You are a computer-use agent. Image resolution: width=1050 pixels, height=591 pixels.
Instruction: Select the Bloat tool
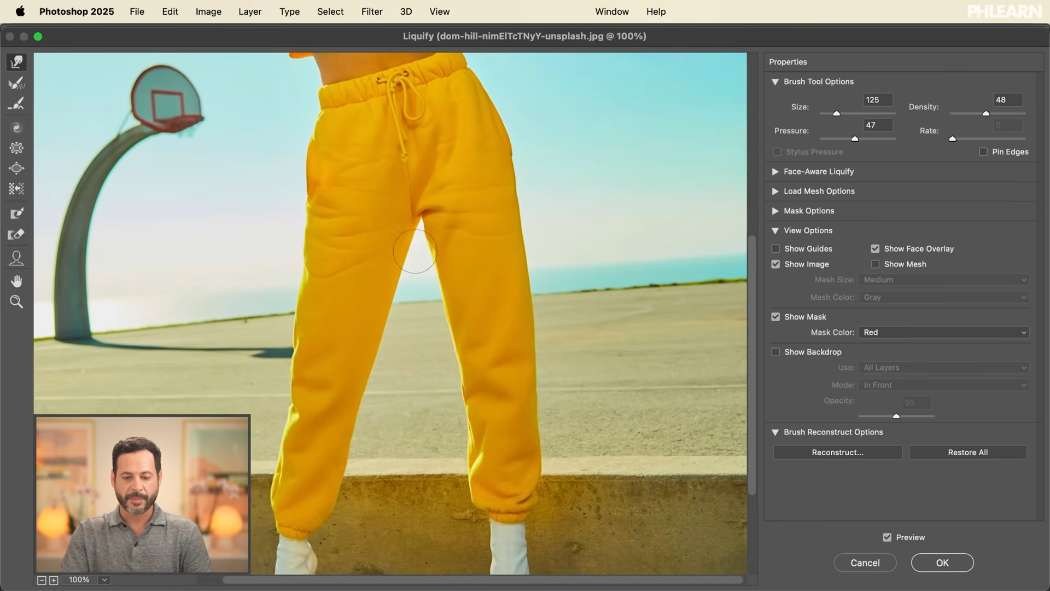coord(16,169)
